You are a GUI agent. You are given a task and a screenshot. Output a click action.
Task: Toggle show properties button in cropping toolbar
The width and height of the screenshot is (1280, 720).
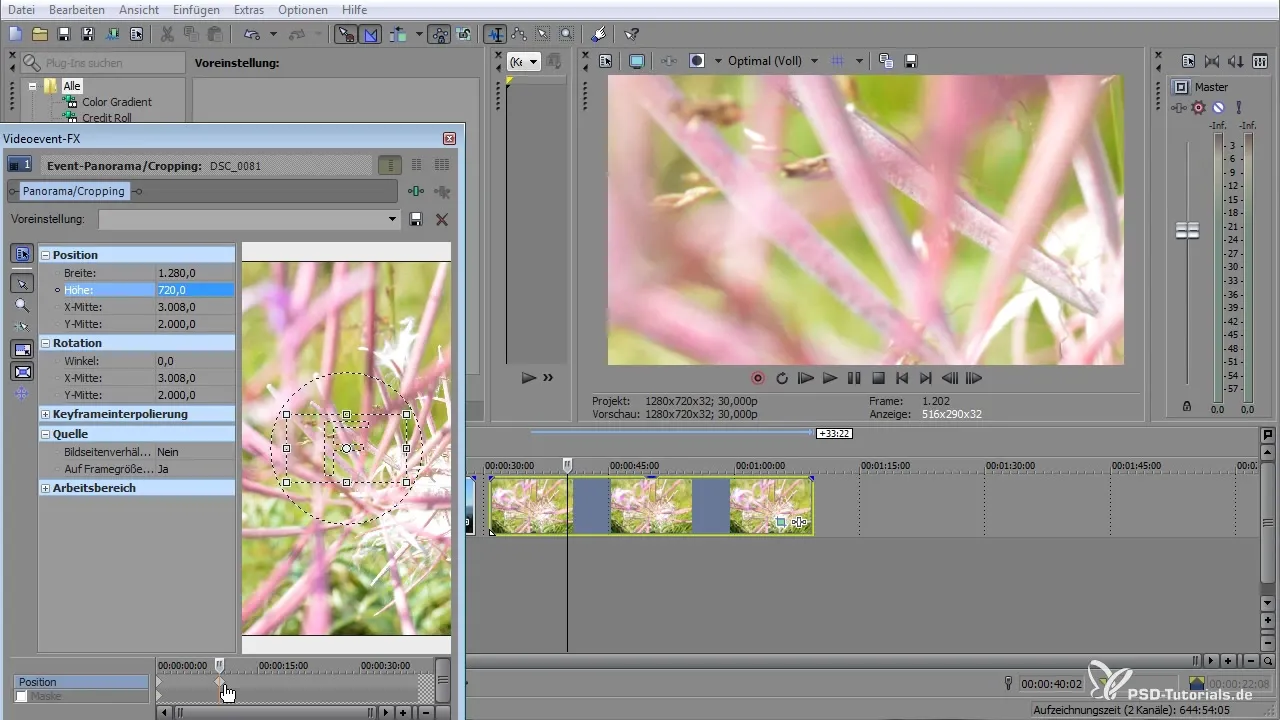click(x=22, y=254)
